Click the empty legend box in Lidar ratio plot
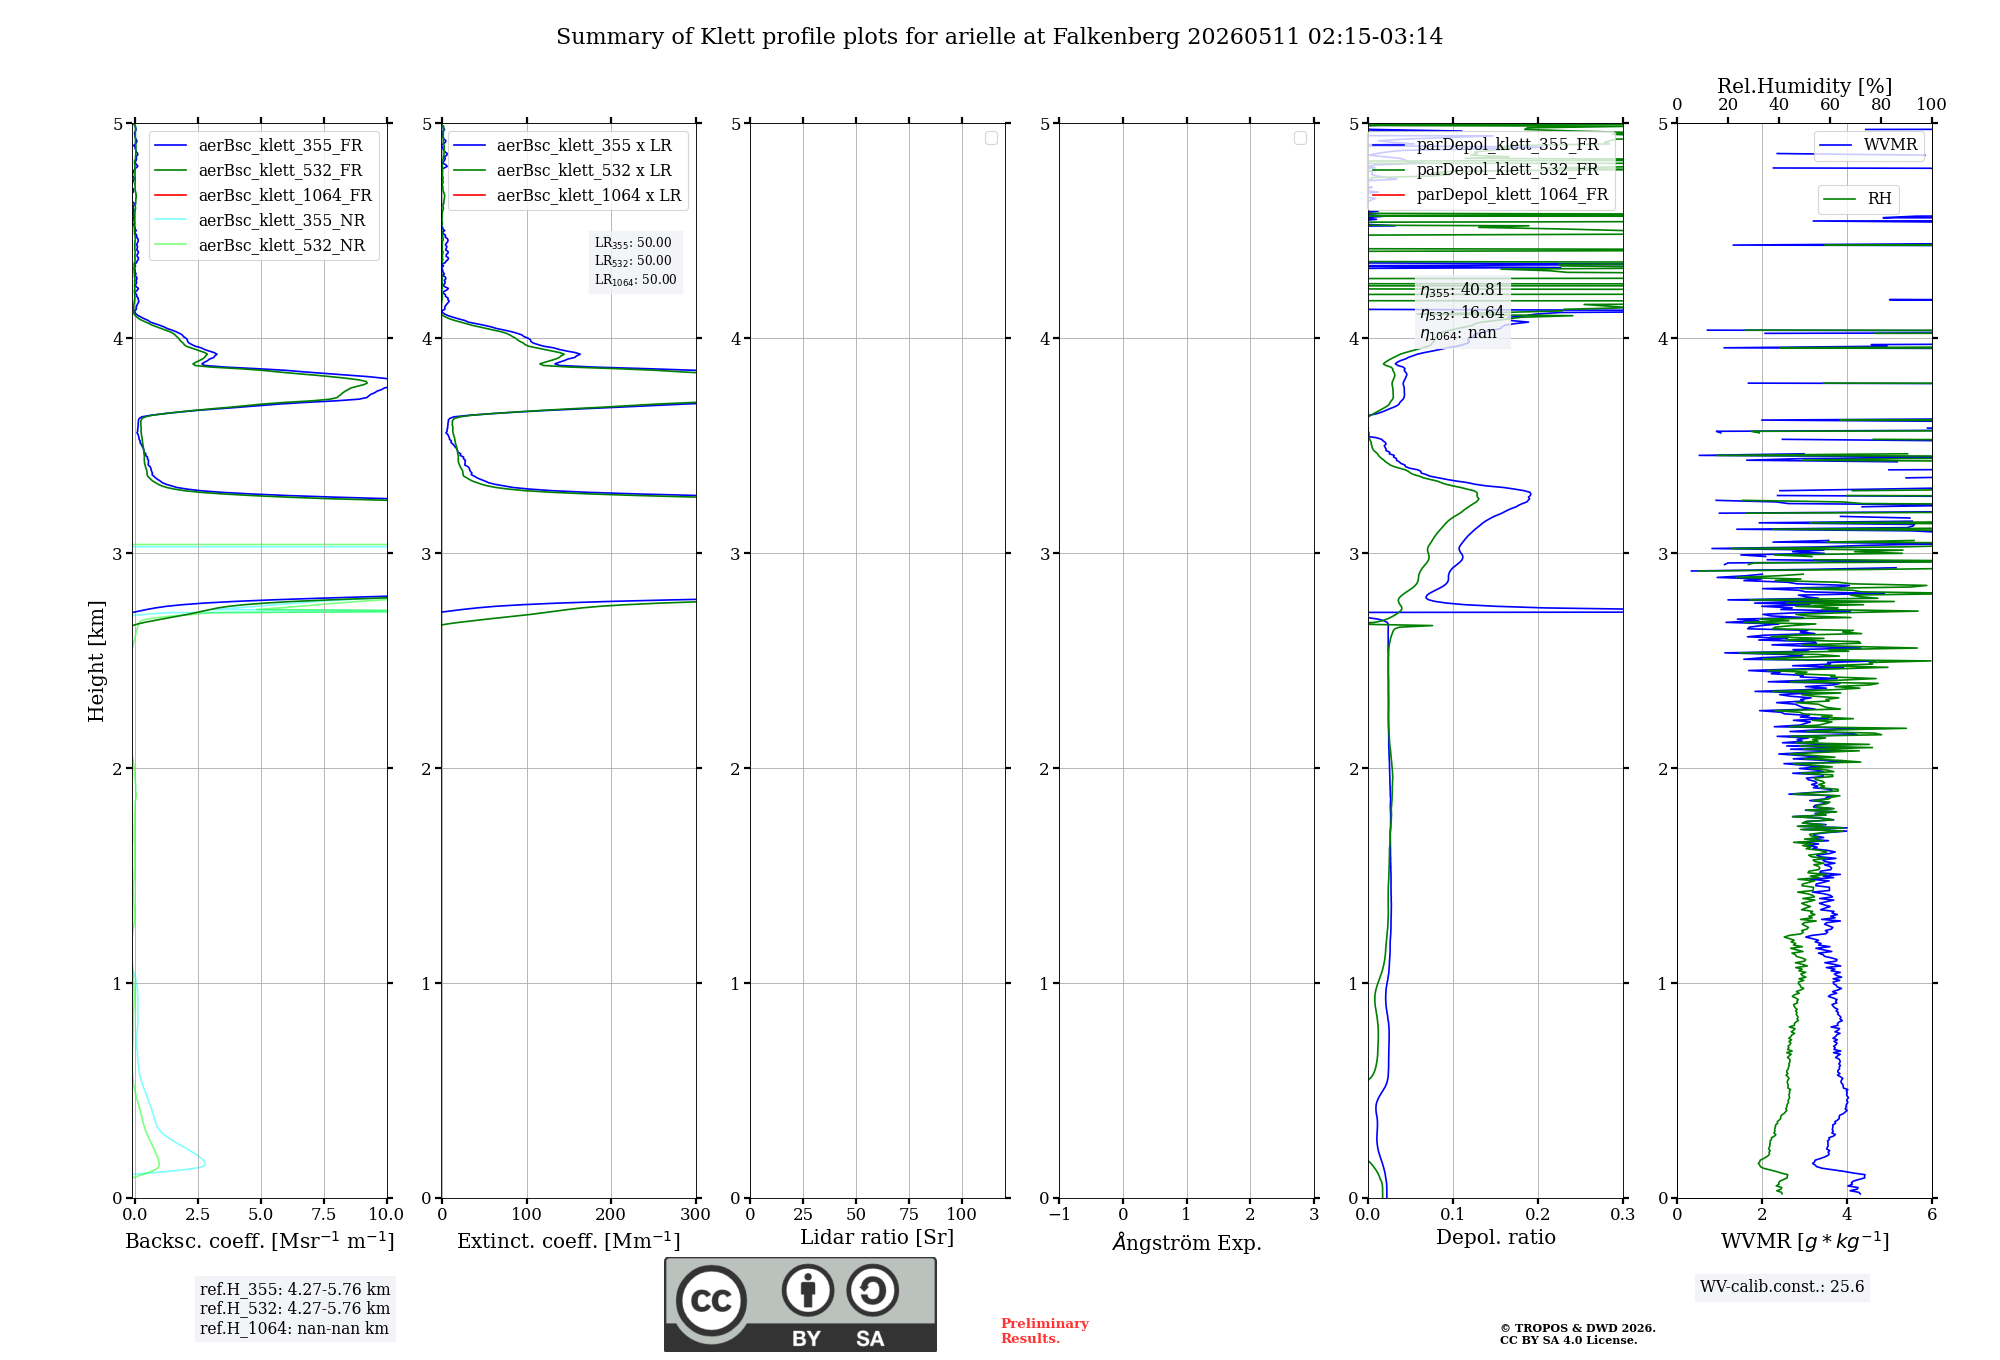The height and width of the screenshot is (1360, 2000). click(991, 138)
